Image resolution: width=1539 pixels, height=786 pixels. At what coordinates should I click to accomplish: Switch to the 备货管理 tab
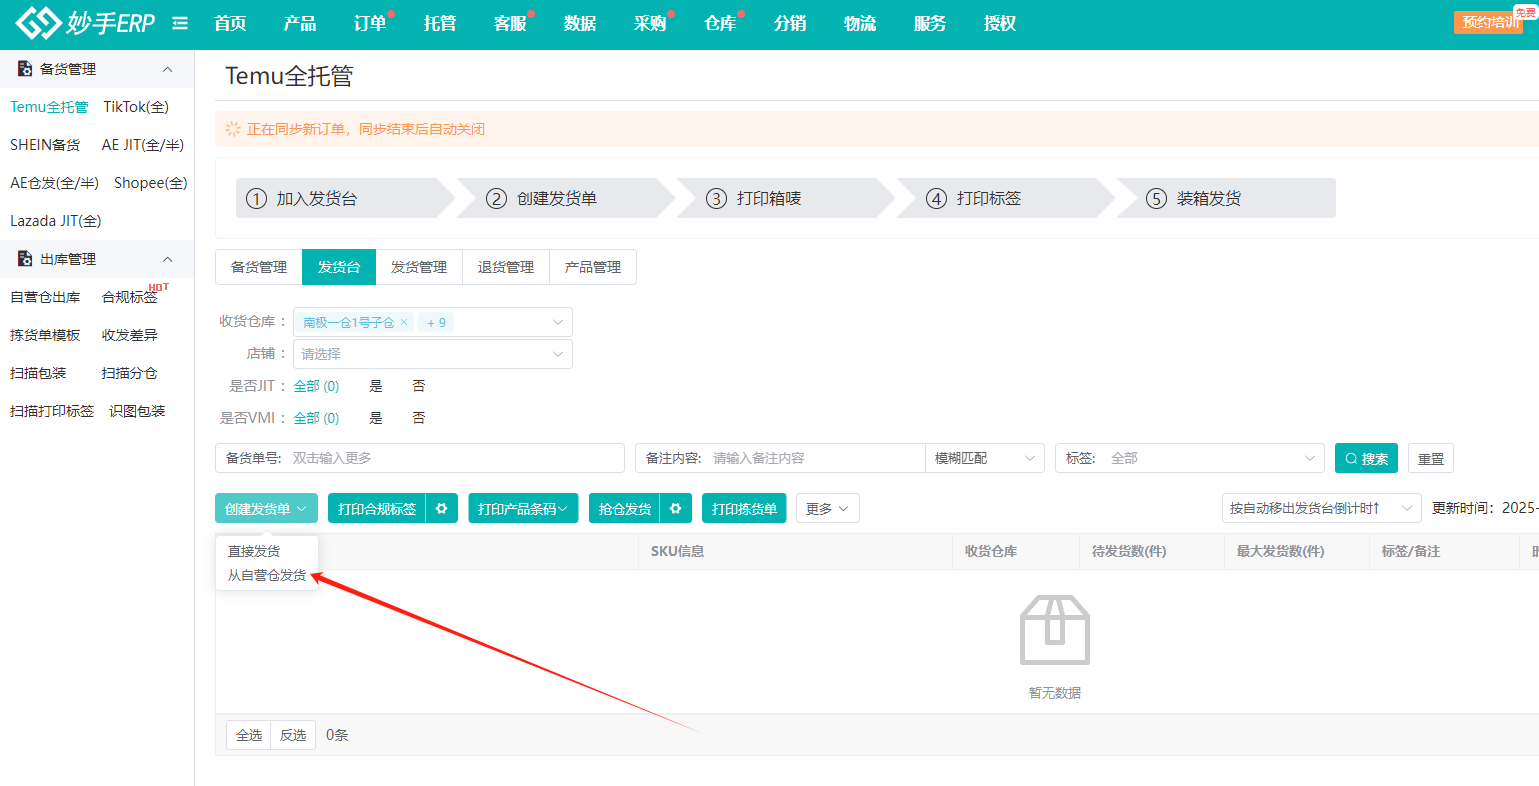click(259, 267)
